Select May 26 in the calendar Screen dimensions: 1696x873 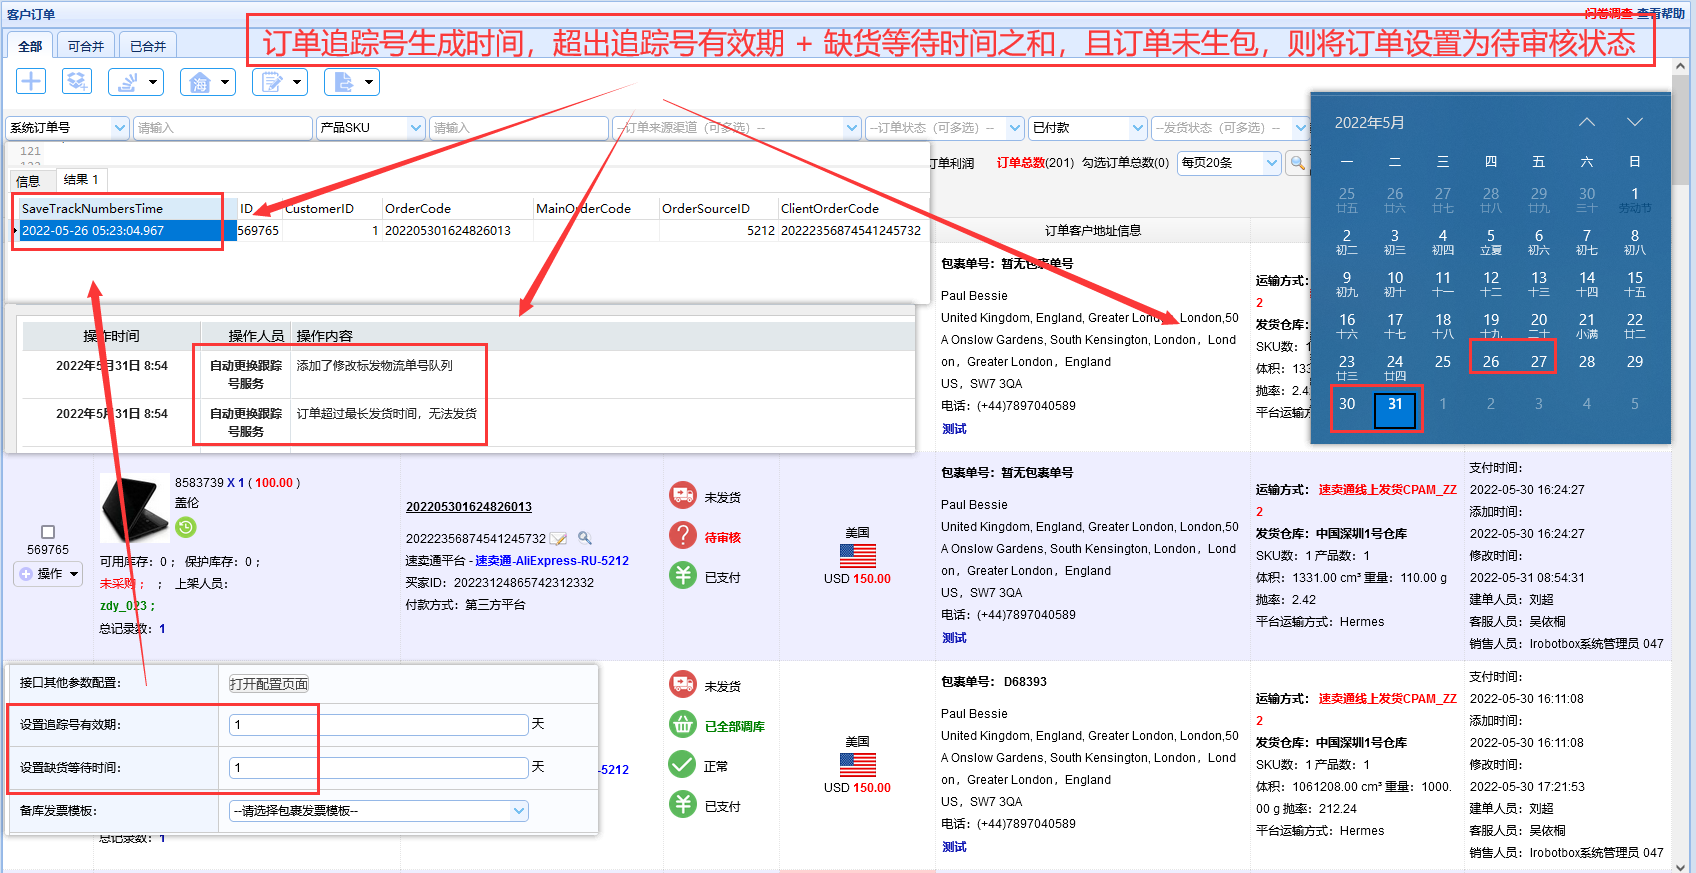(x=1491, y=362)
